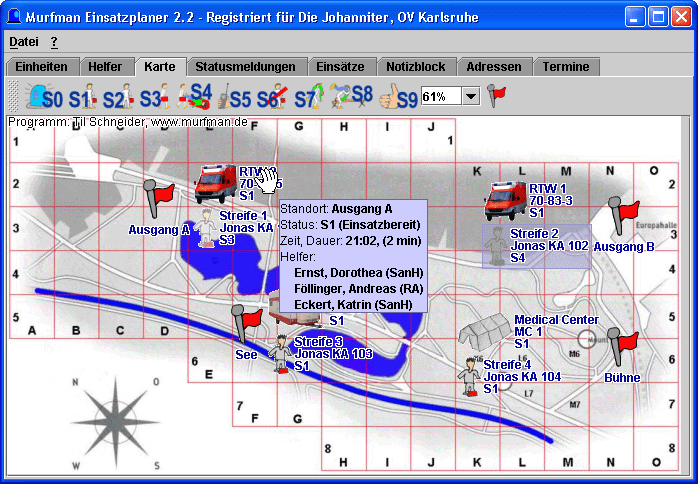The width and height of the screenshot is (698, 484).
Task: Switch to the Einsätze tab
Action: [341, 67]
